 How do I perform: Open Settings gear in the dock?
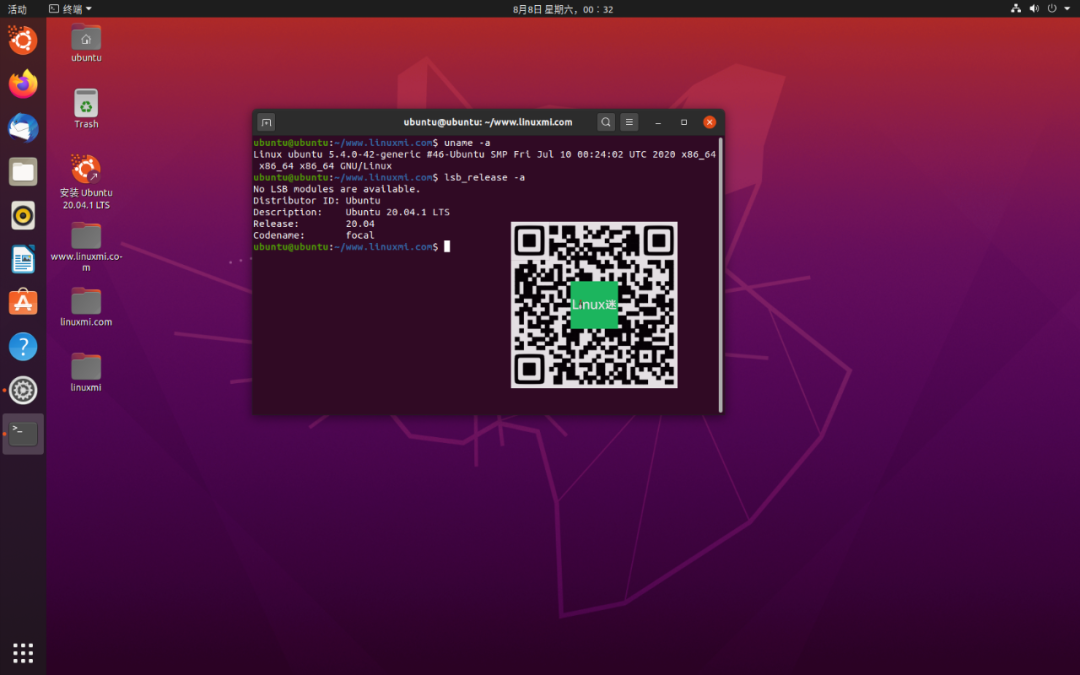click(x=23, y=390)
